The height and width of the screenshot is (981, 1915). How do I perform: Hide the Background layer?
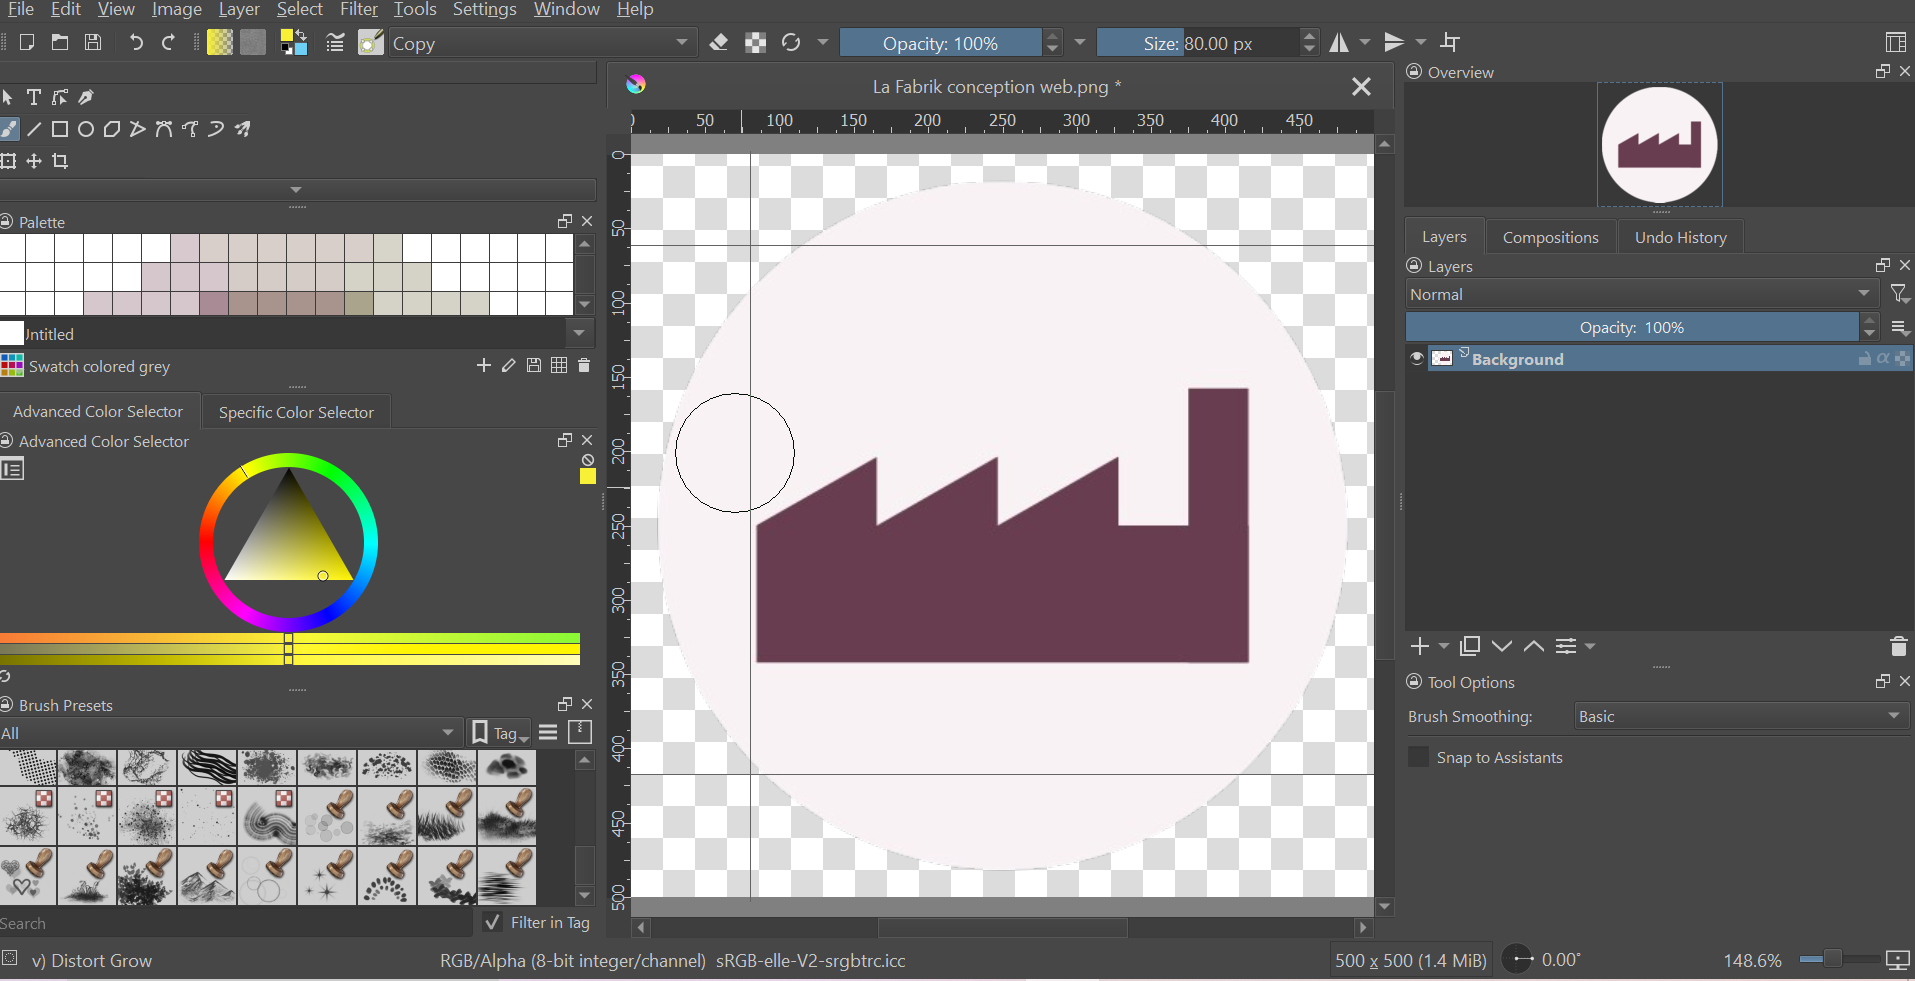[x=1416, y=359]
